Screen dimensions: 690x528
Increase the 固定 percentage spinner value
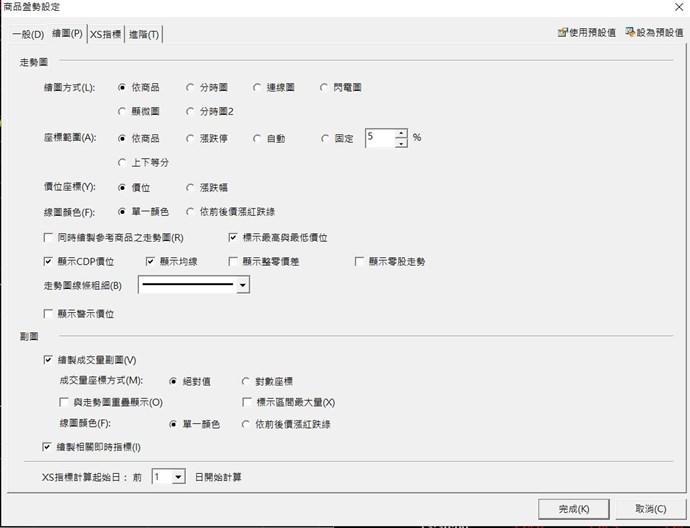point(401,133)
